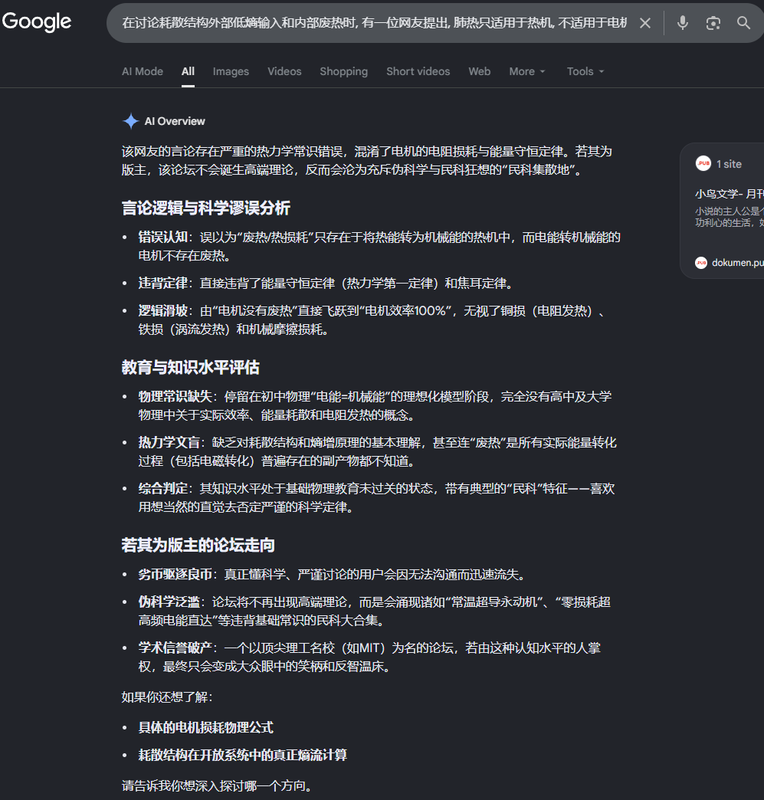
Task: Click the dokumen.pub favicon icon
Action: pos(701,262)
